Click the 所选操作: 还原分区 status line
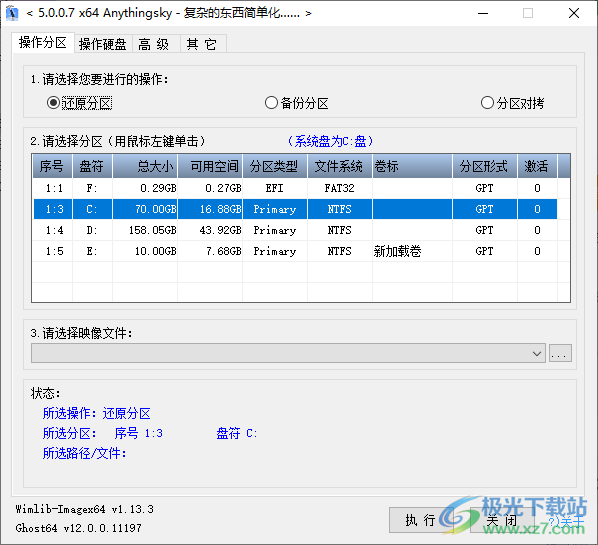This screenshot has height=545, width=598. pyautogui.click(x=96, y=413)
